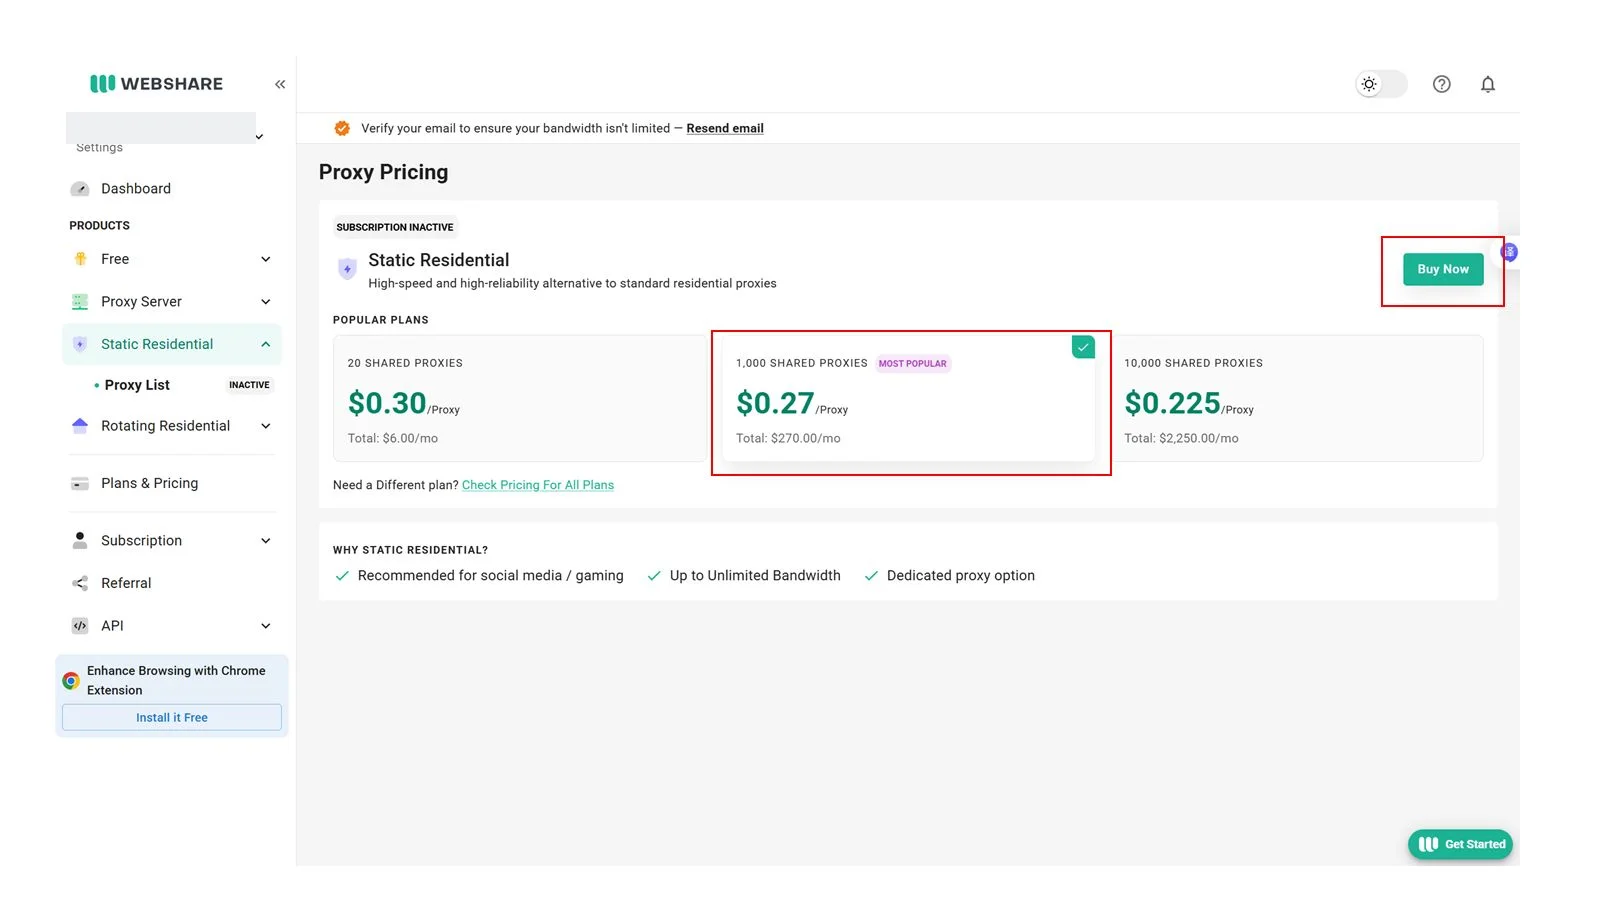
Task: Toggle the light/dark theme switch
Action: (1381, 84)
